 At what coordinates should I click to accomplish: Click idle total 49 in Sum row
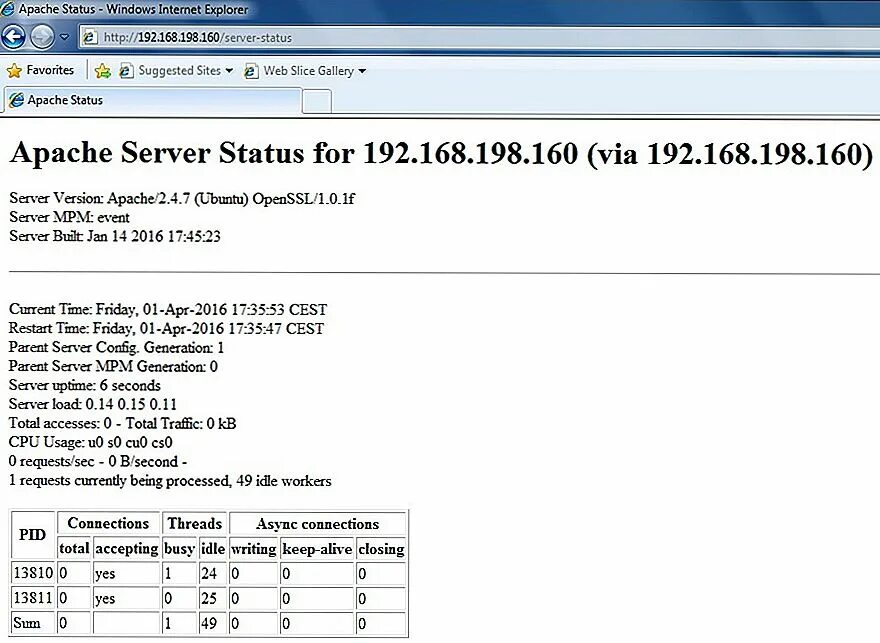pyautogui.click(x=213, y=623)
